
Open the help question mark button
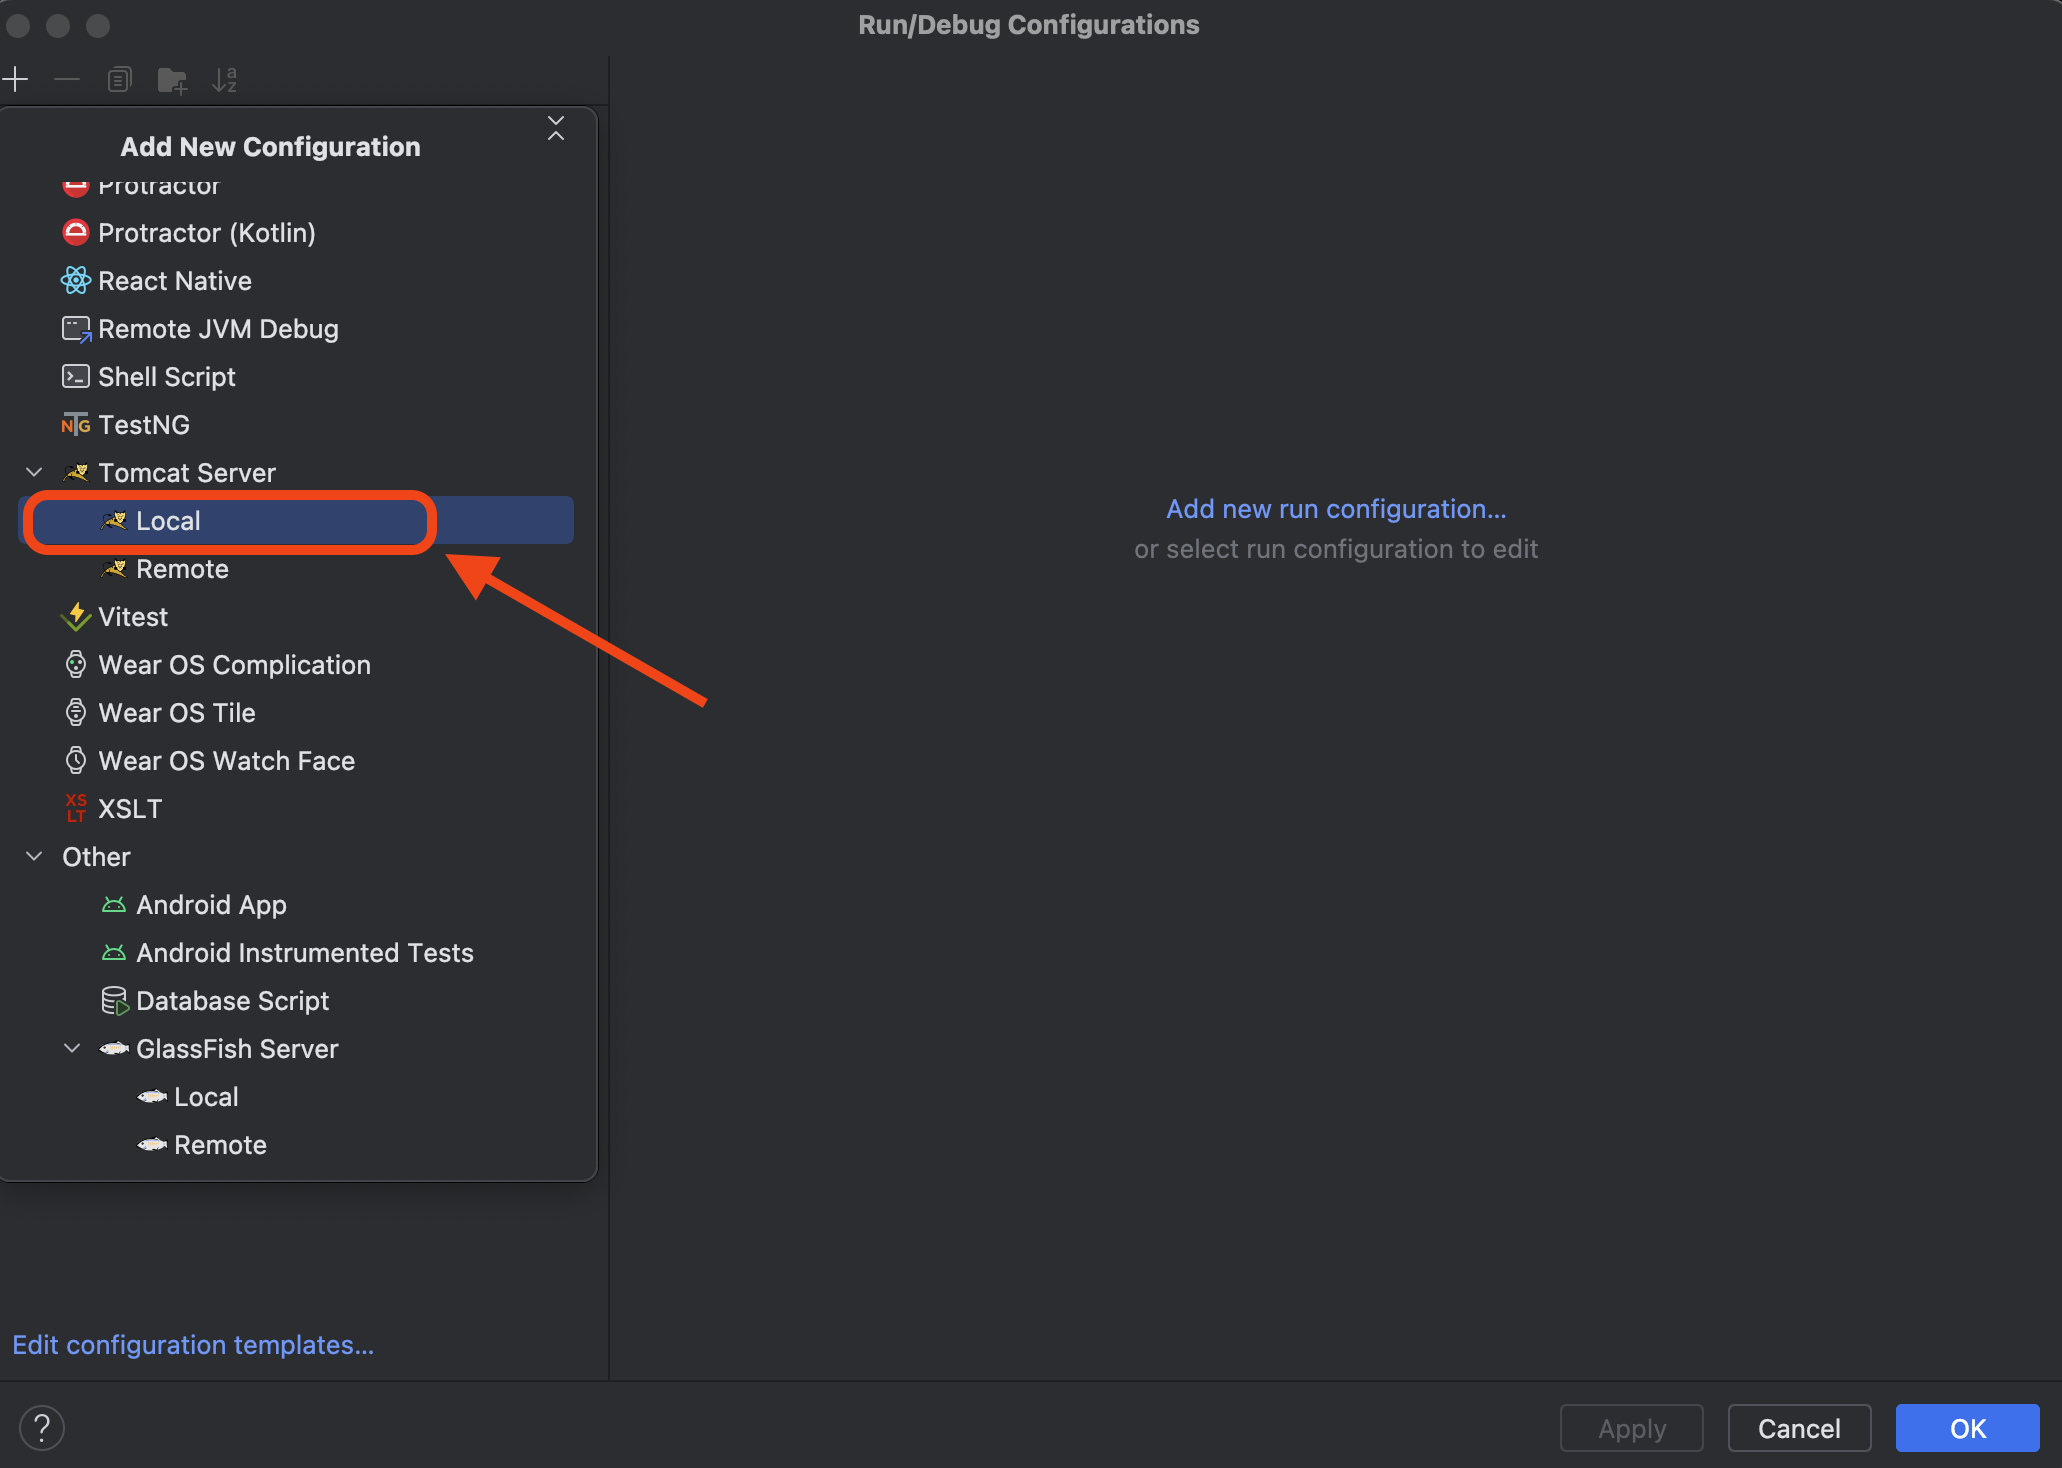pos(42,1427)
